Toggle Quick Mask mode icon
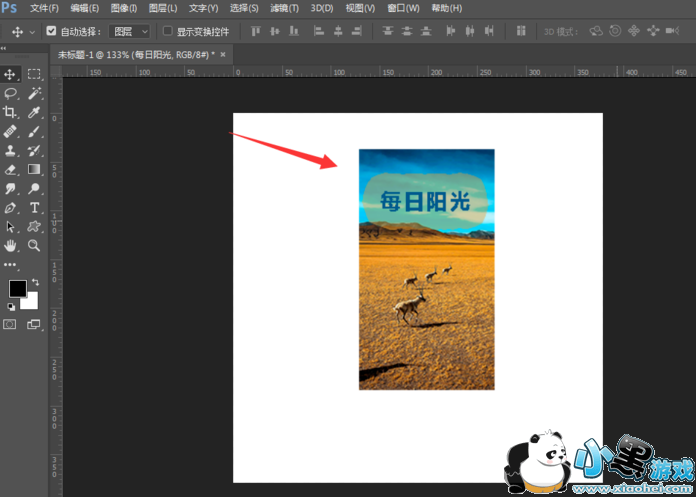Viewport: 696px width, 497px height. click(11, 324)
